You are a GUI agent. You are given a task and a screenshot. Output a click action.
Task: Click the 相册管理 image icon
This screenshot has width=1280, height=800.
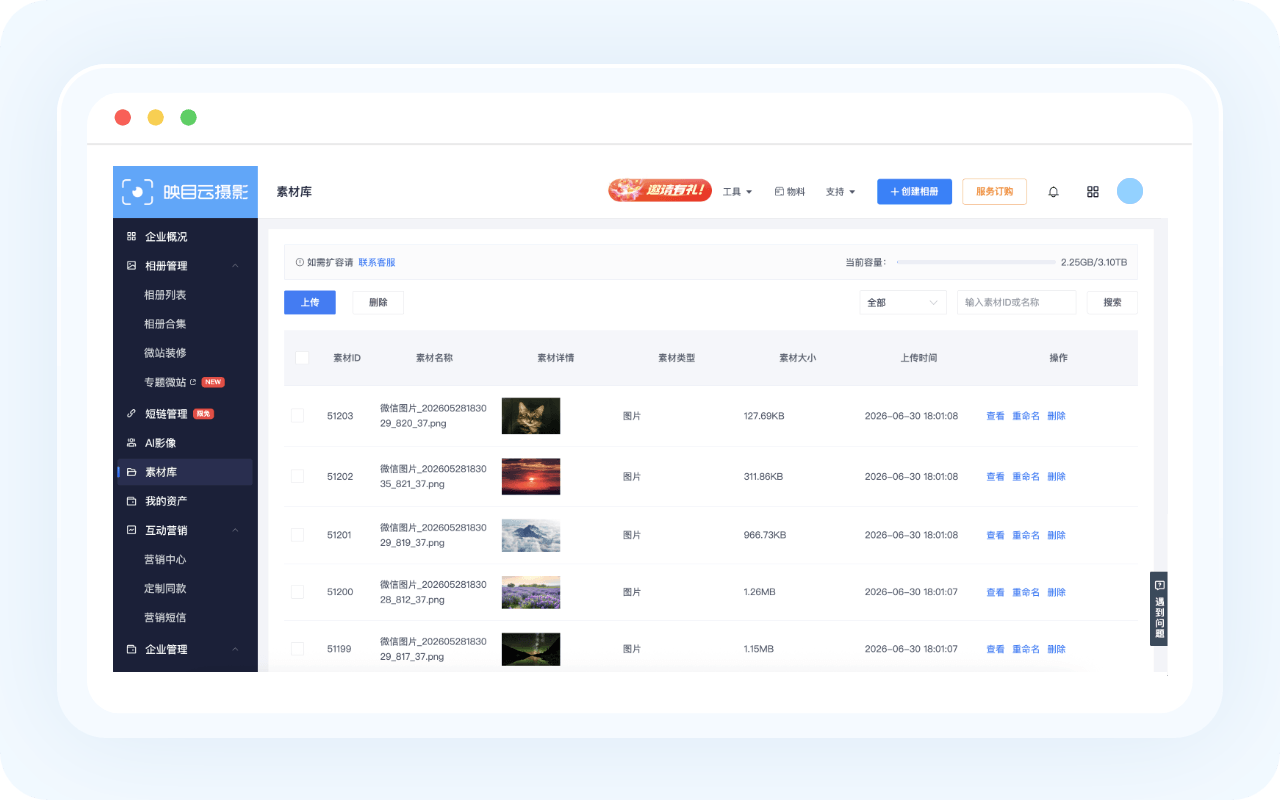click(x=131, y=266)
